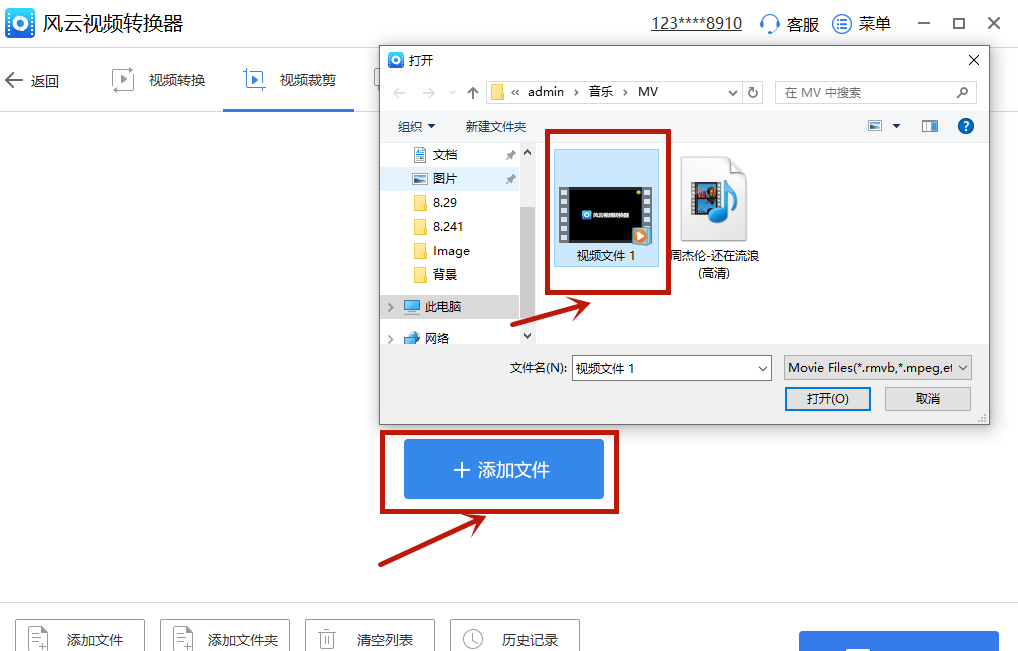The height and width of the screenshot is (651, 1018).
Task: Click the up-directory arrow in dialog
Action: click(x=473, y=93)
